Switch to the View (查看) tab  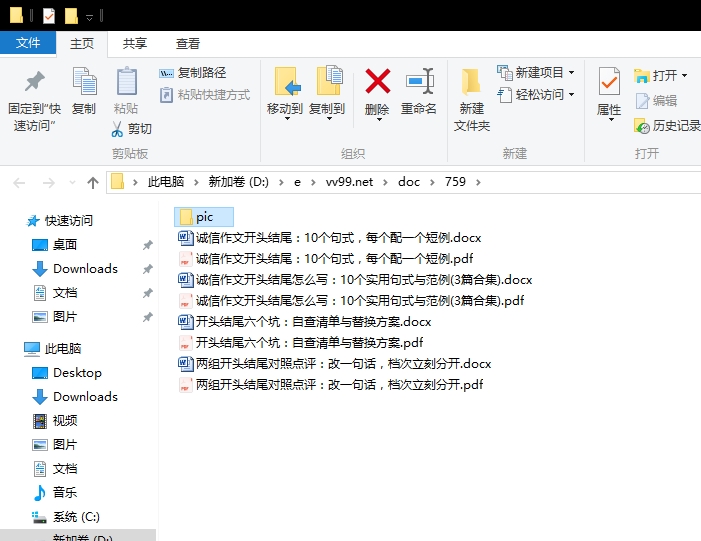(x=188, y=44)
